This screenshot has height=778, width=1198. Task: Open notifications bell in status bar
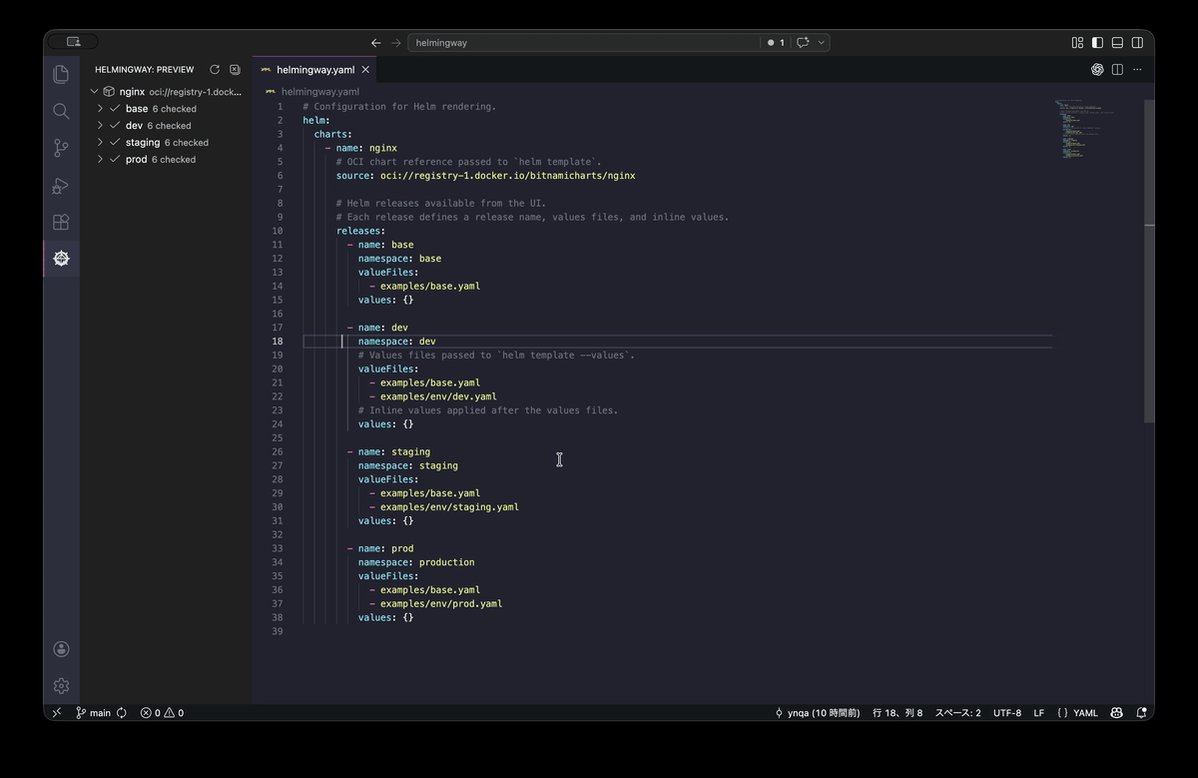click(1141, 712)
